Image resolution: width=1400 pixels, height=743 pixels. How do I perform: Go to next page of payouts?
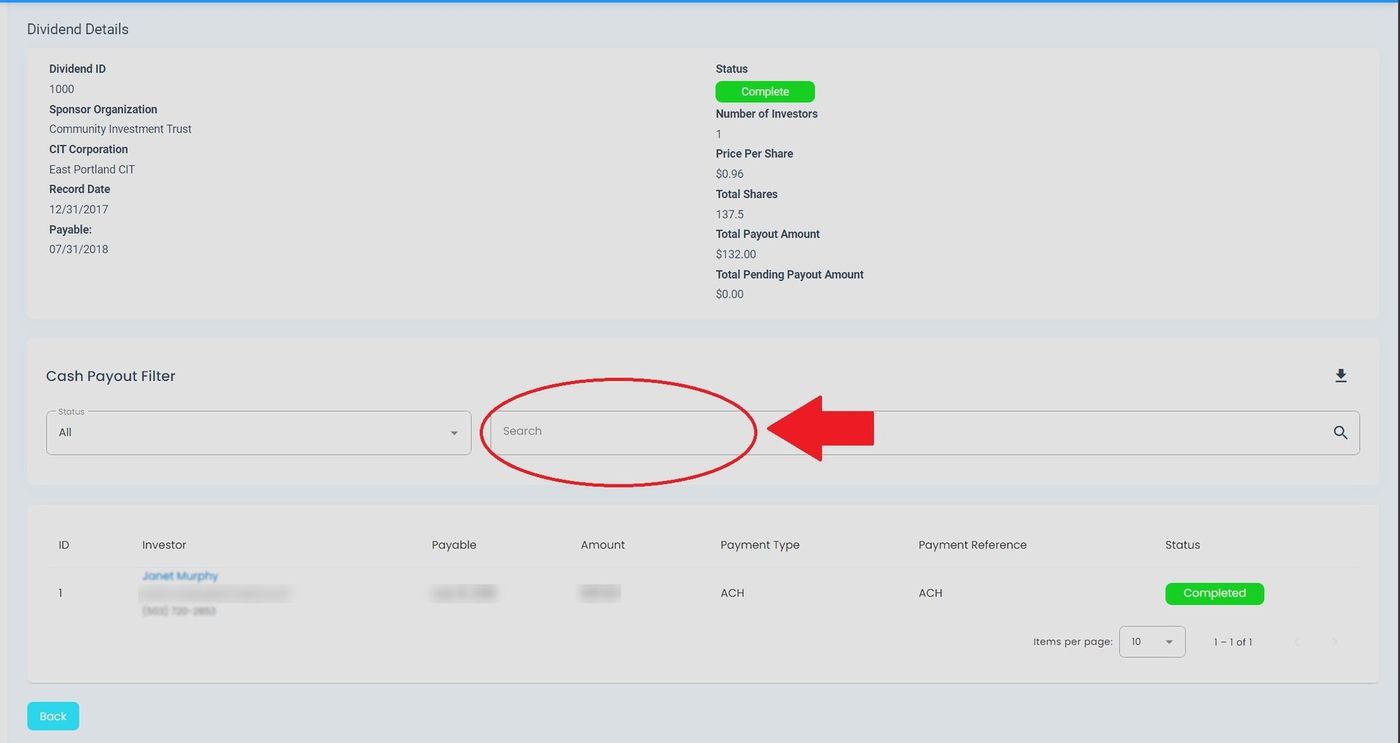[1334, 642]
